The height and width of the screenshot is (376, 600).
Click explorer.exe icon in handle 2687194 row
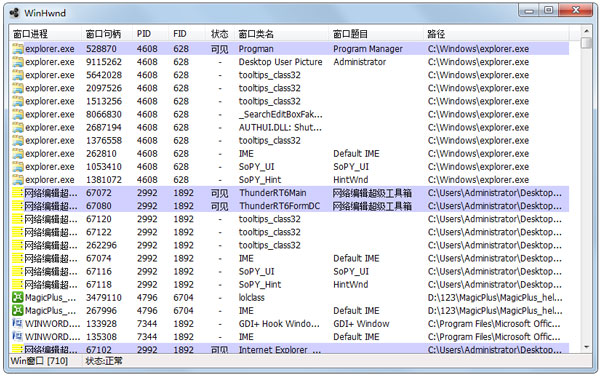click(x=18, y=127)
